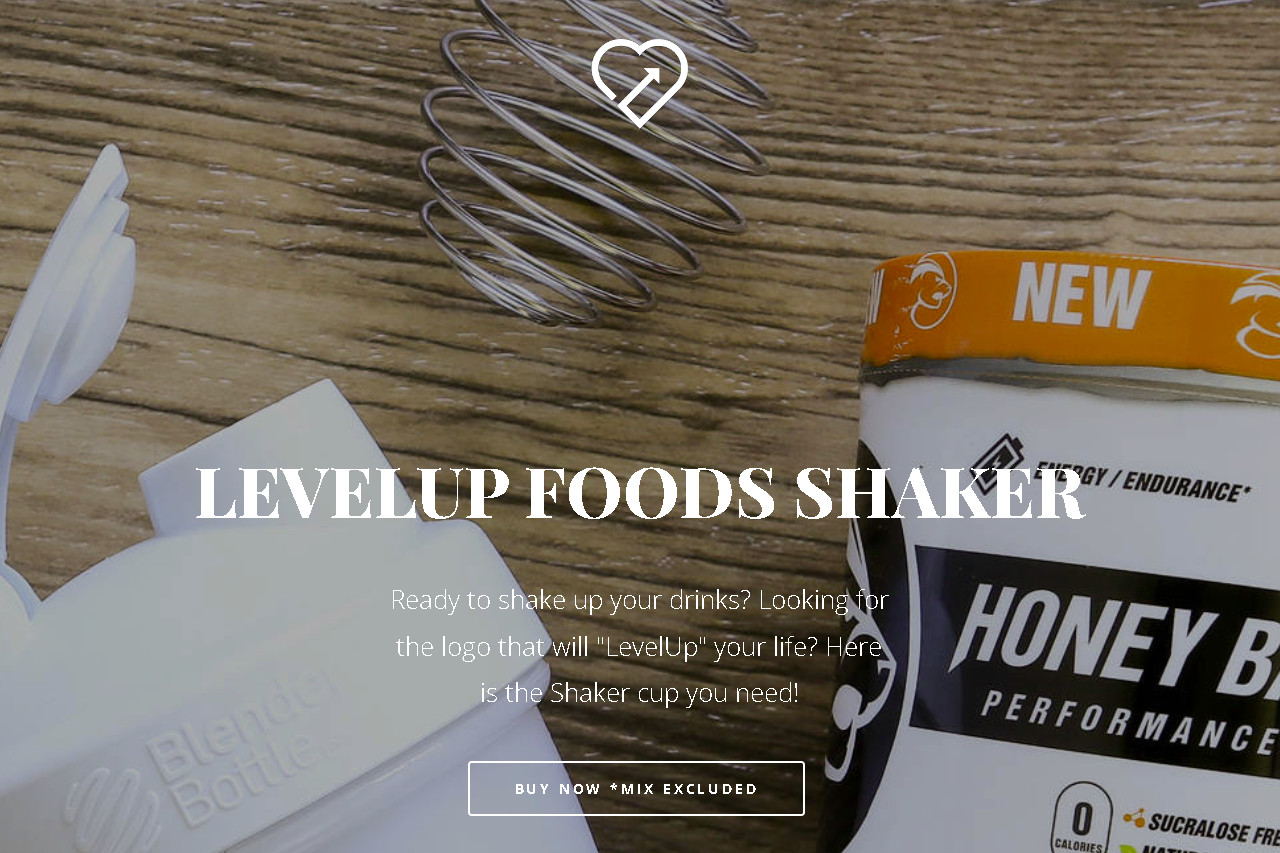1280x853 pixels.
Task: Click the BUY NOW *MIX EXCLUDED button
Action: pos(636,788)
